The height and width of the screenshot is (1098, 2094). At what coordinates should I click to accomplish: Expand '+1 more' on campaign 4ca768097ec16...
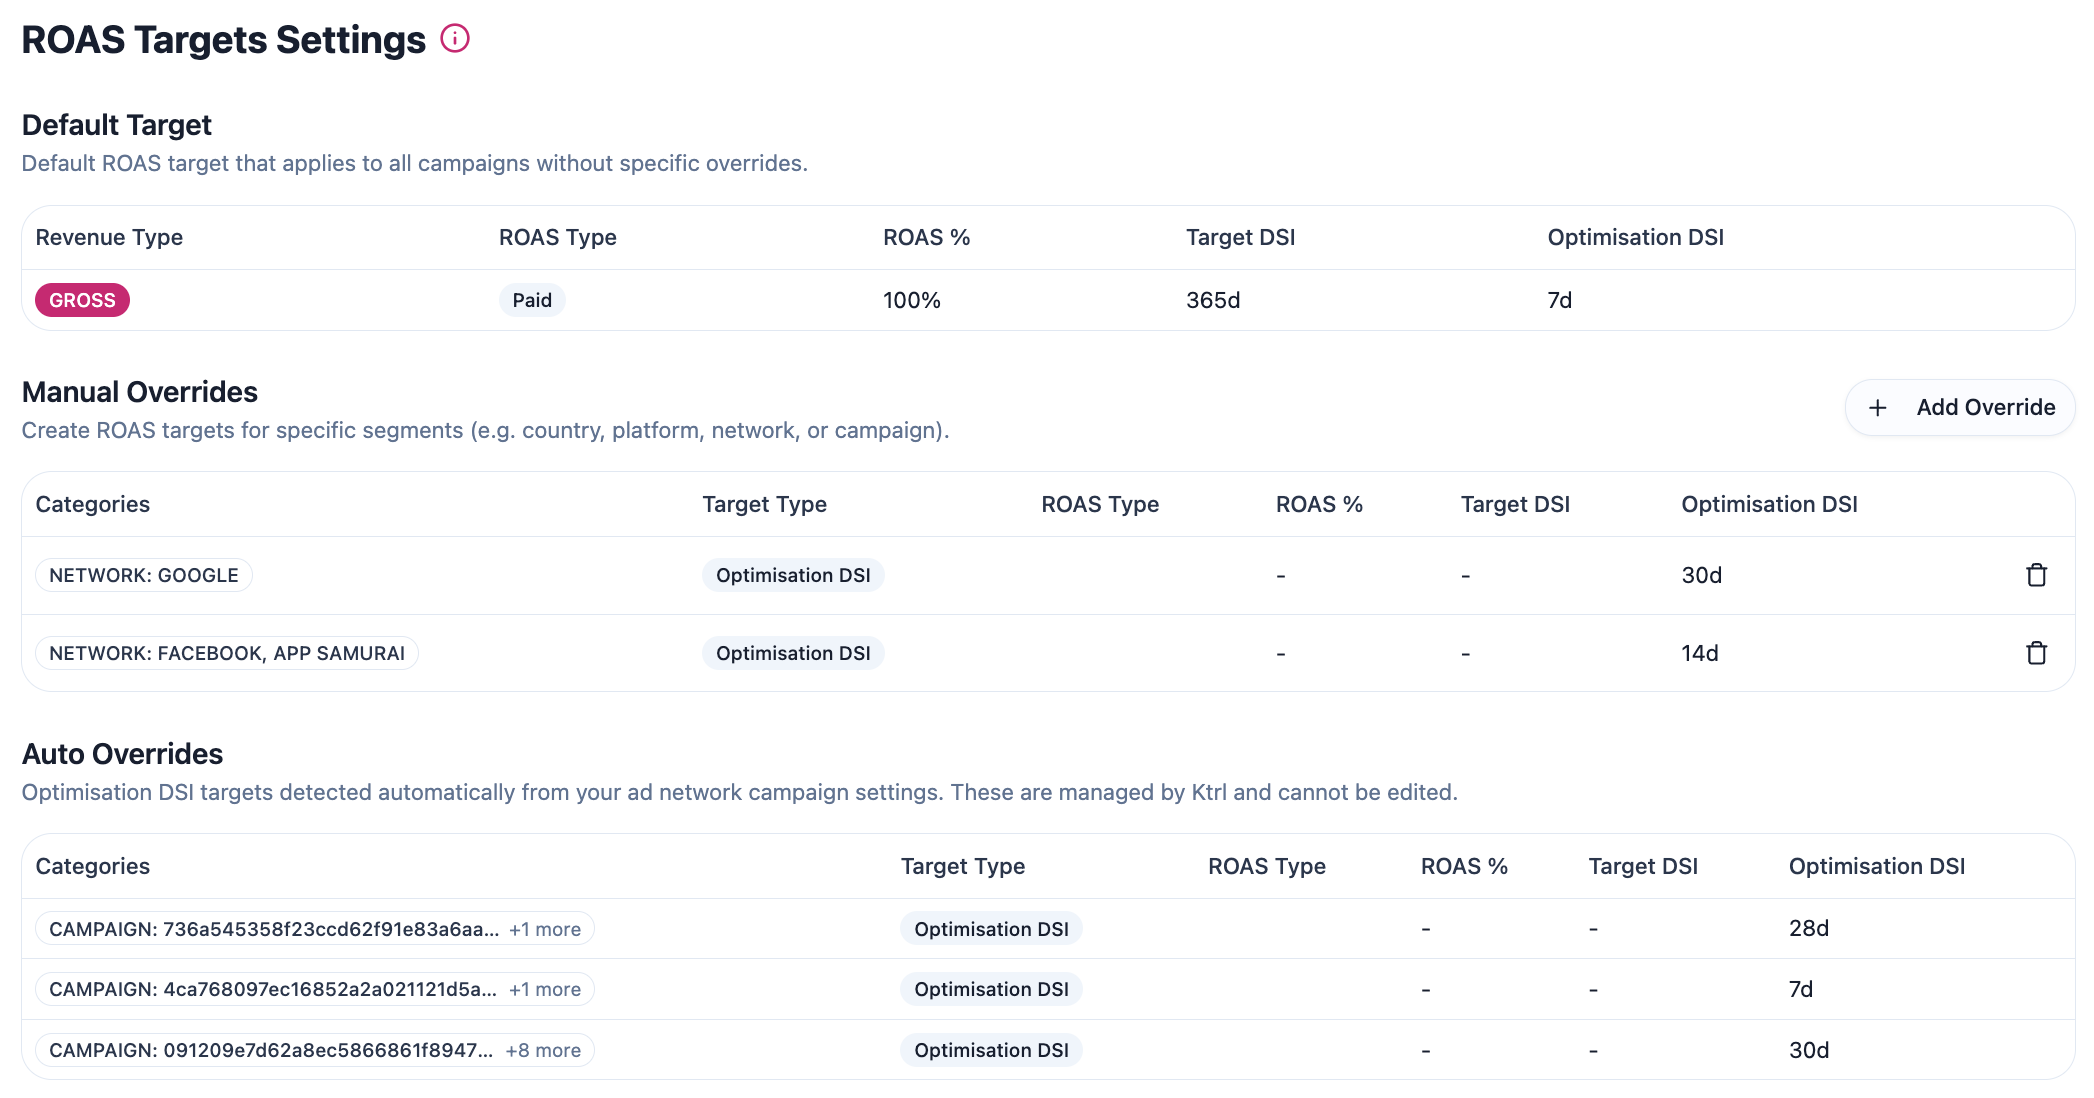pos(545,989)
